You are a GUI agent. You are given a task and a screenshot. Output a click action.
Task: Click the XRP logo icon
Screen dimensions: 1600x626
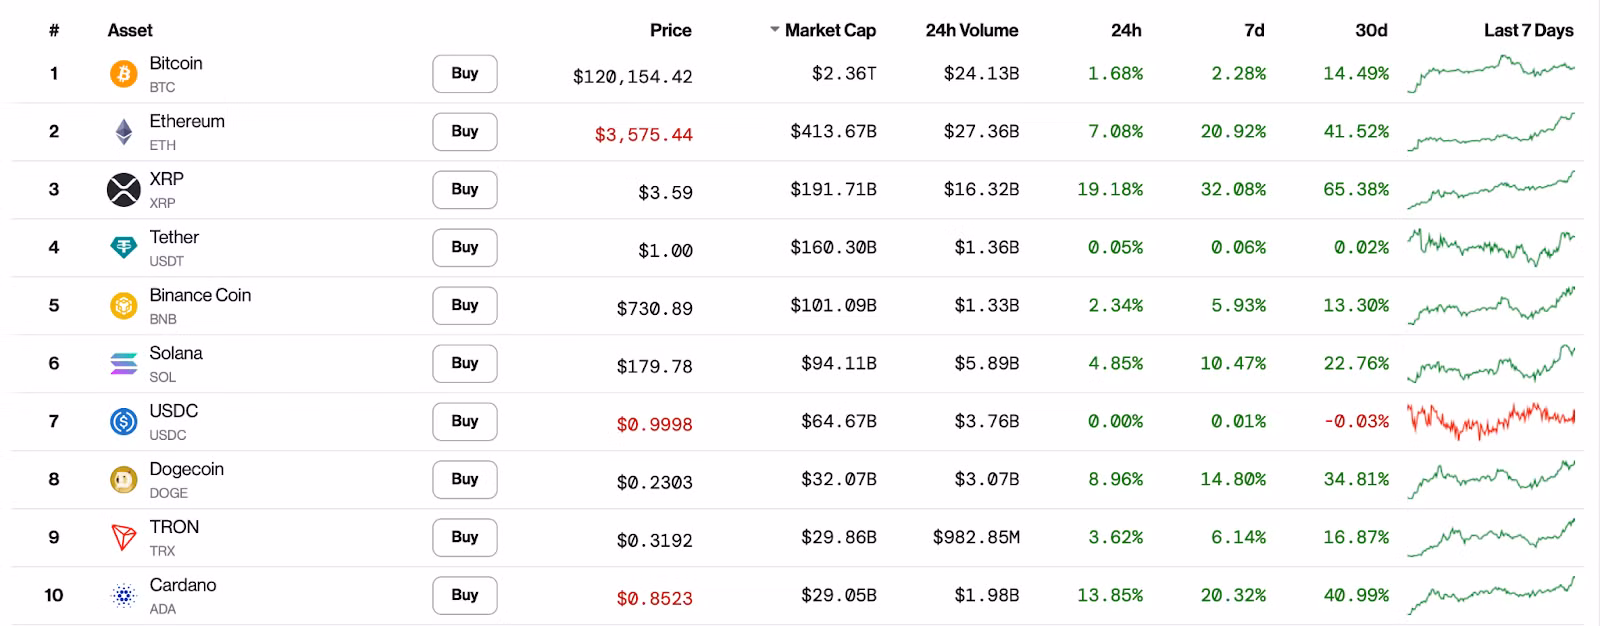coord(123,190)
